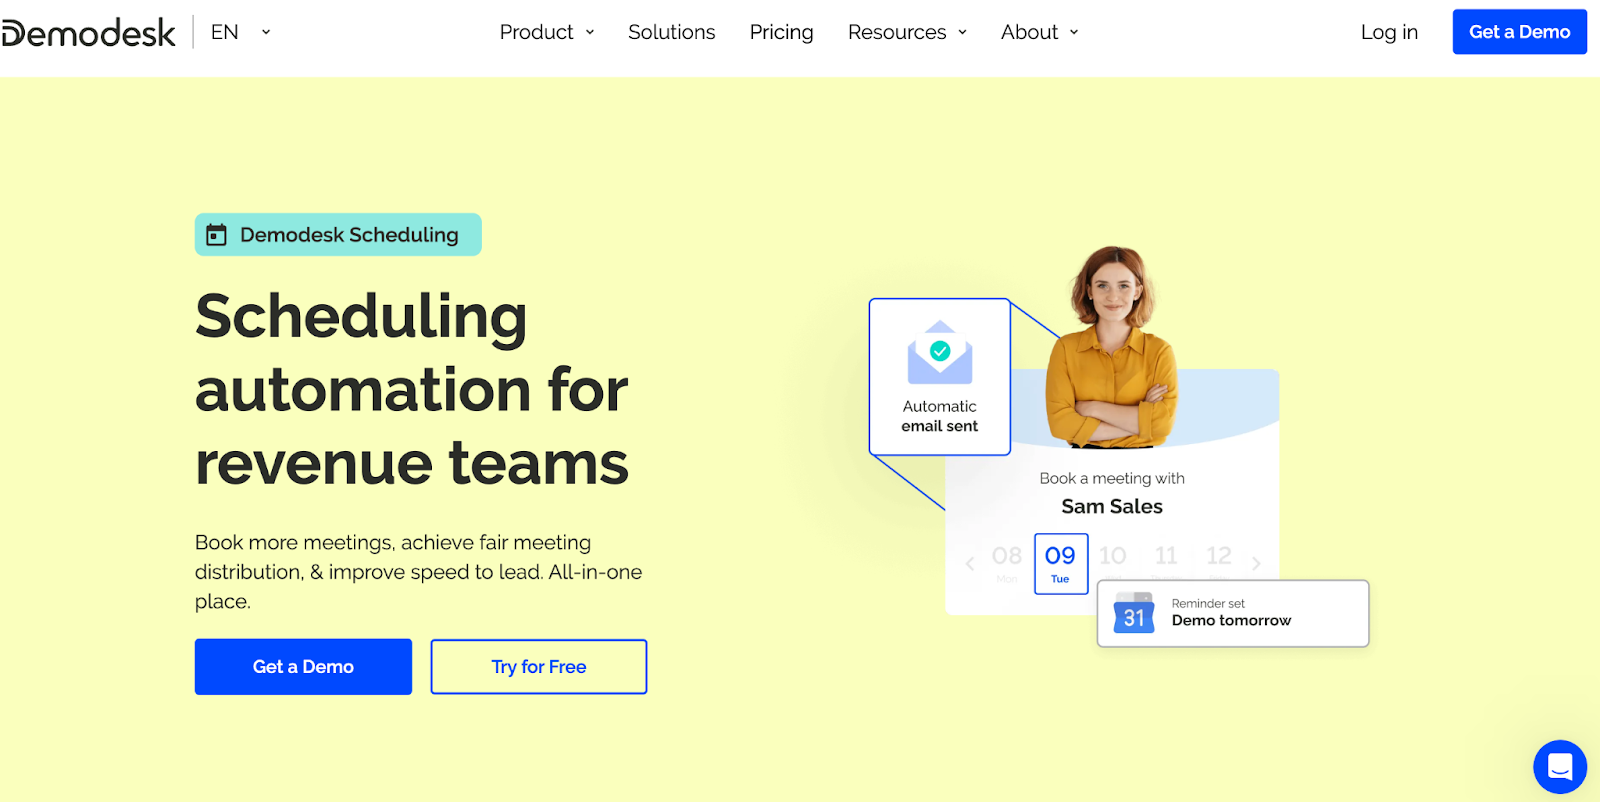
Task: Select date 10 in the calendar
Action: click(x=1113, y=556)
